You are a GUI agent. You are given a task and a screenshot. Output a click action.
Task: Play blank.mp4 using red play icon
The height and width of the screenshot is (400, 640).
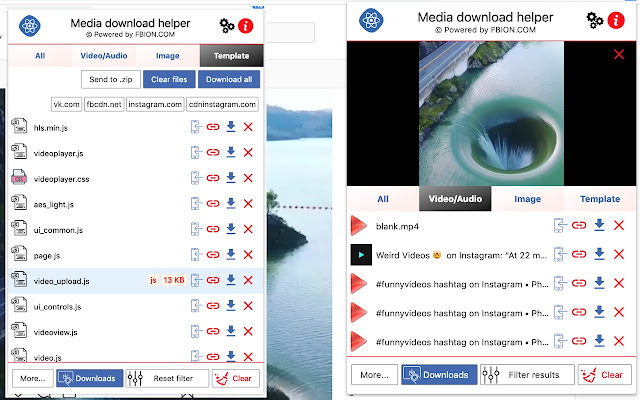pos(359,226)
